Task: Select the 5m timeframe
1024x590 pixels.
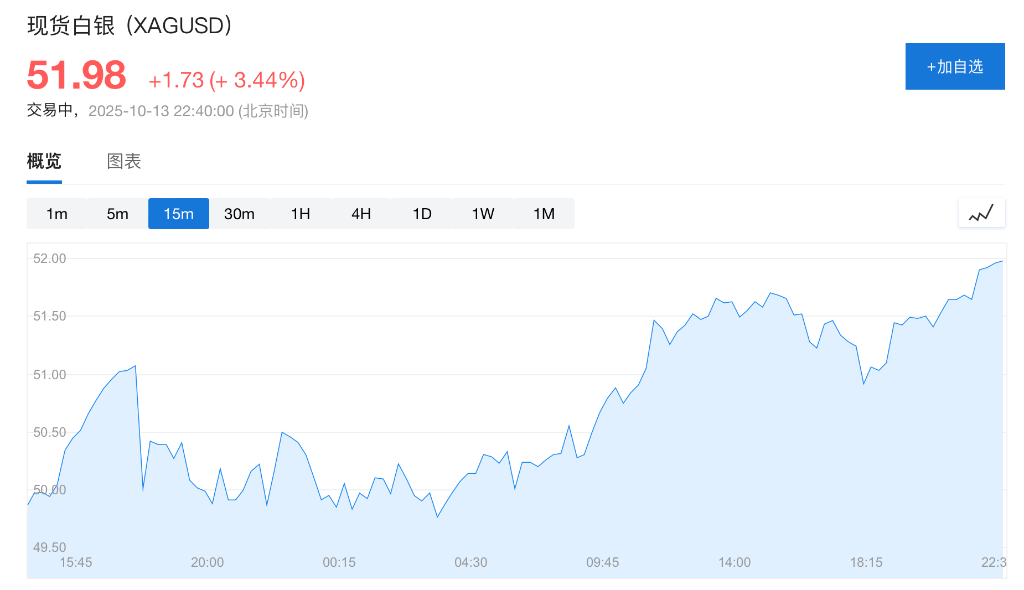Action: pos(118,213)
